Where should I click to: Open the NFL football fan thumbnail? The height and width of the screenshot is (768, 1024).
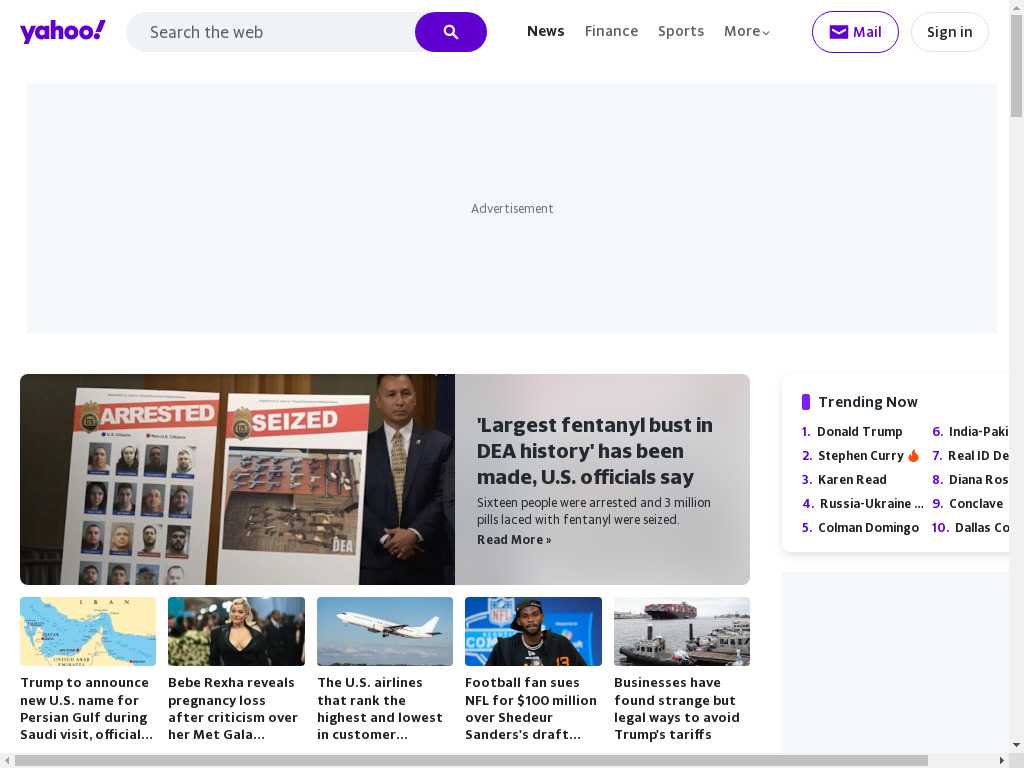[533, 632]
